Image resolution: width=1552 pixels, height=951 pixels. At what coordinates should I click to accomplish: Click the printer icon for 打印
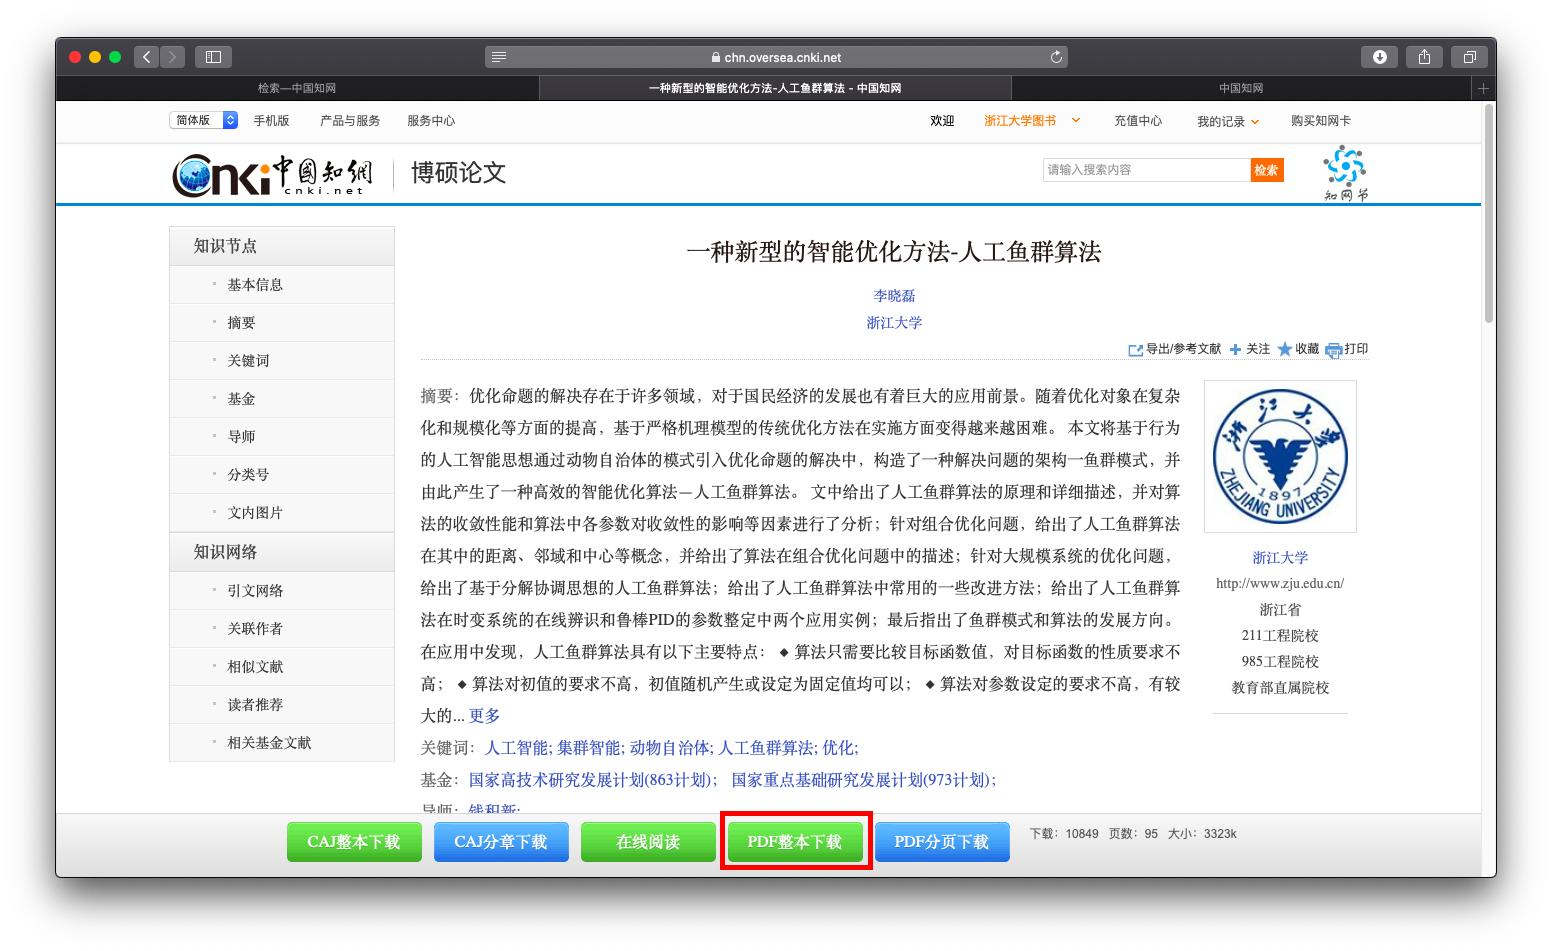coord(1335,350)
